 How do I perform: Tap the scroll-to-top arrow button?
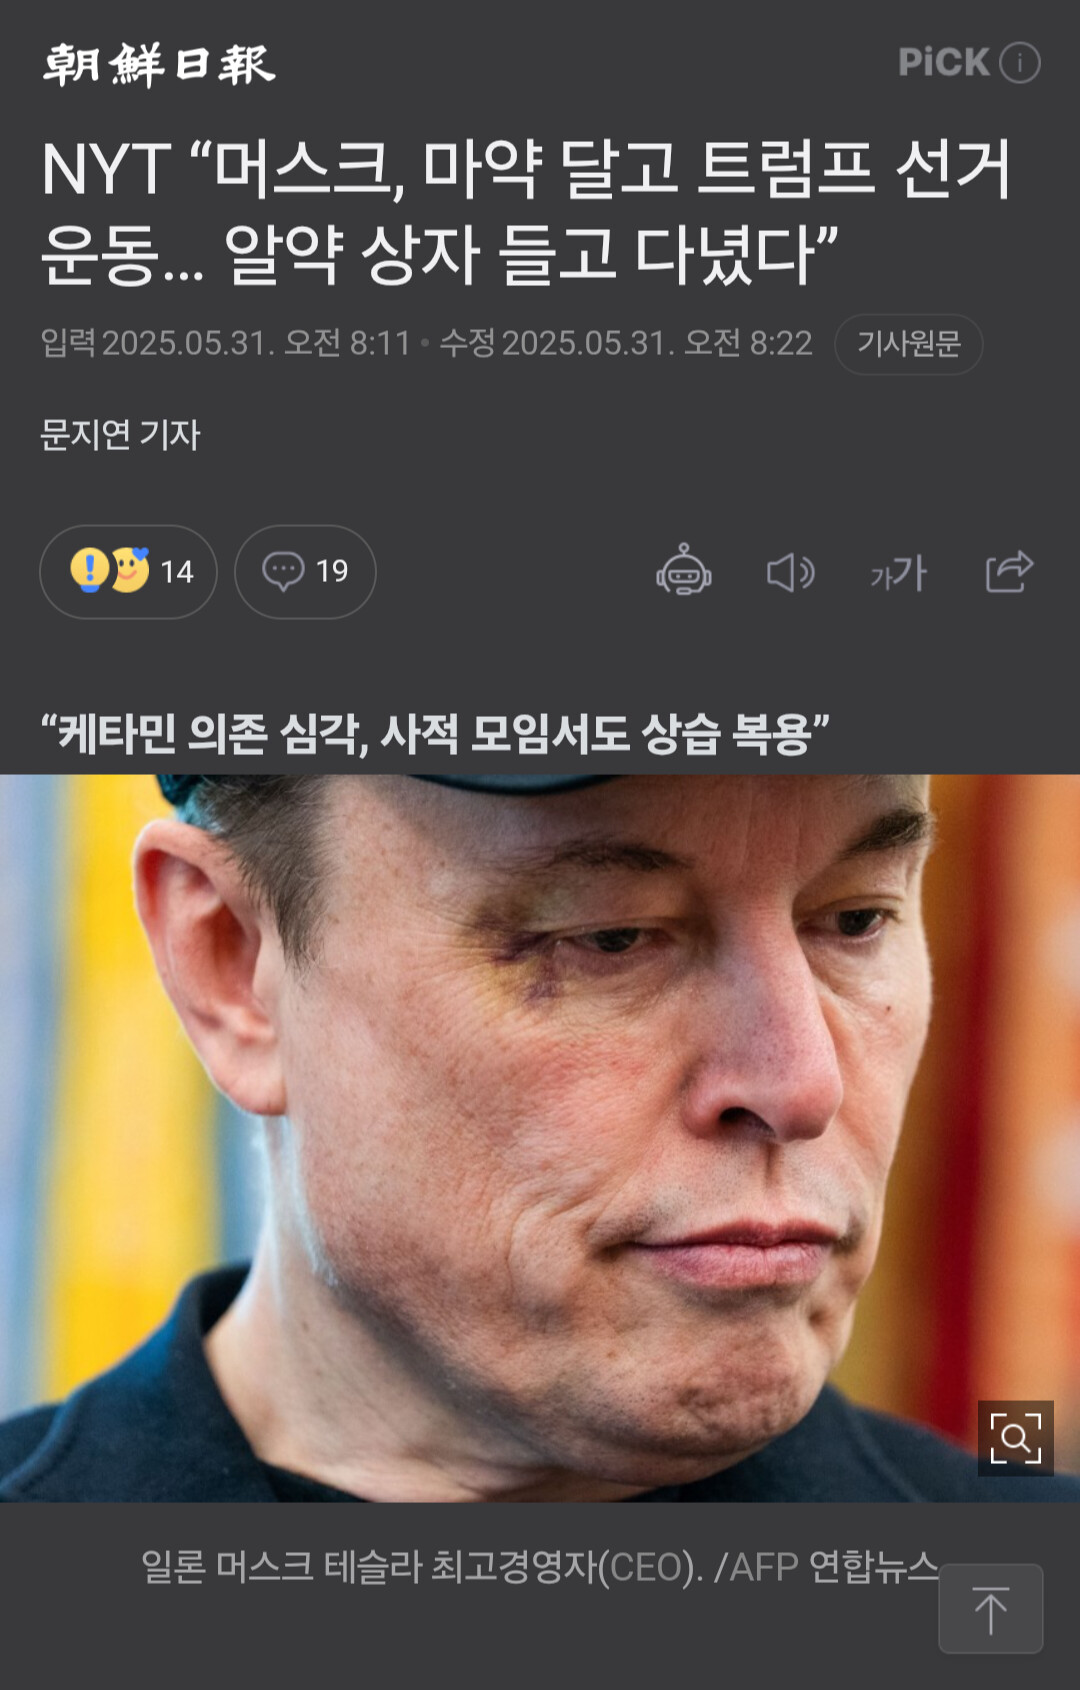[x=991, y=1609]
